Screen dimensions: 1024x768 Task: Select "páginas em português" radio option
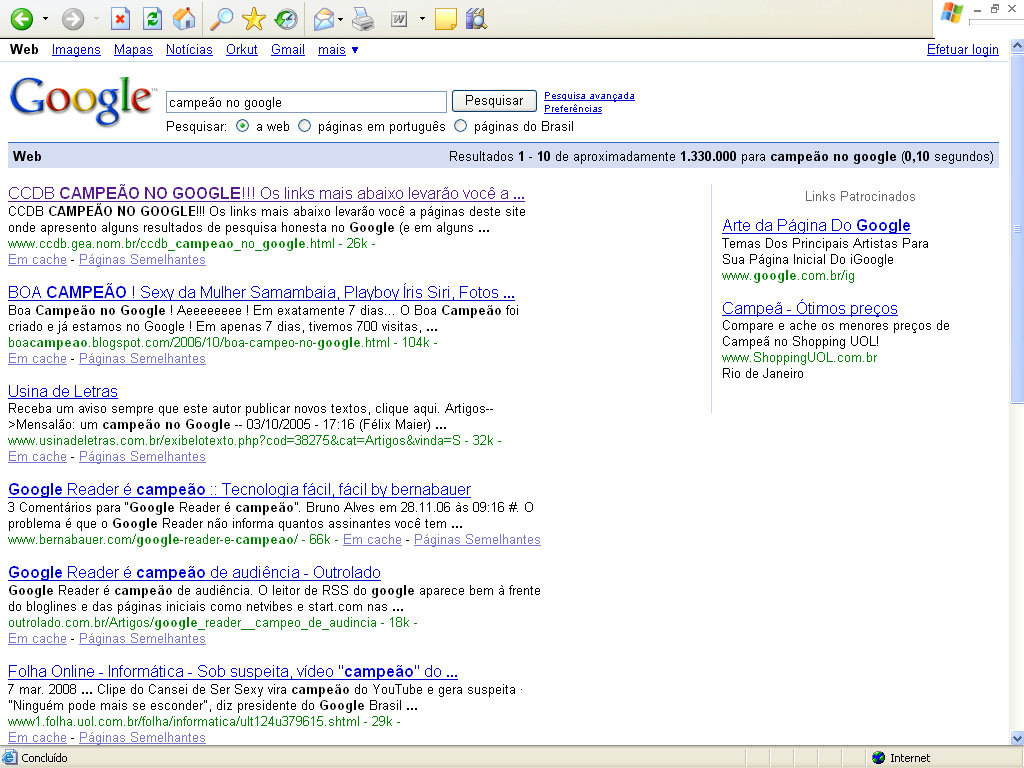305,127
